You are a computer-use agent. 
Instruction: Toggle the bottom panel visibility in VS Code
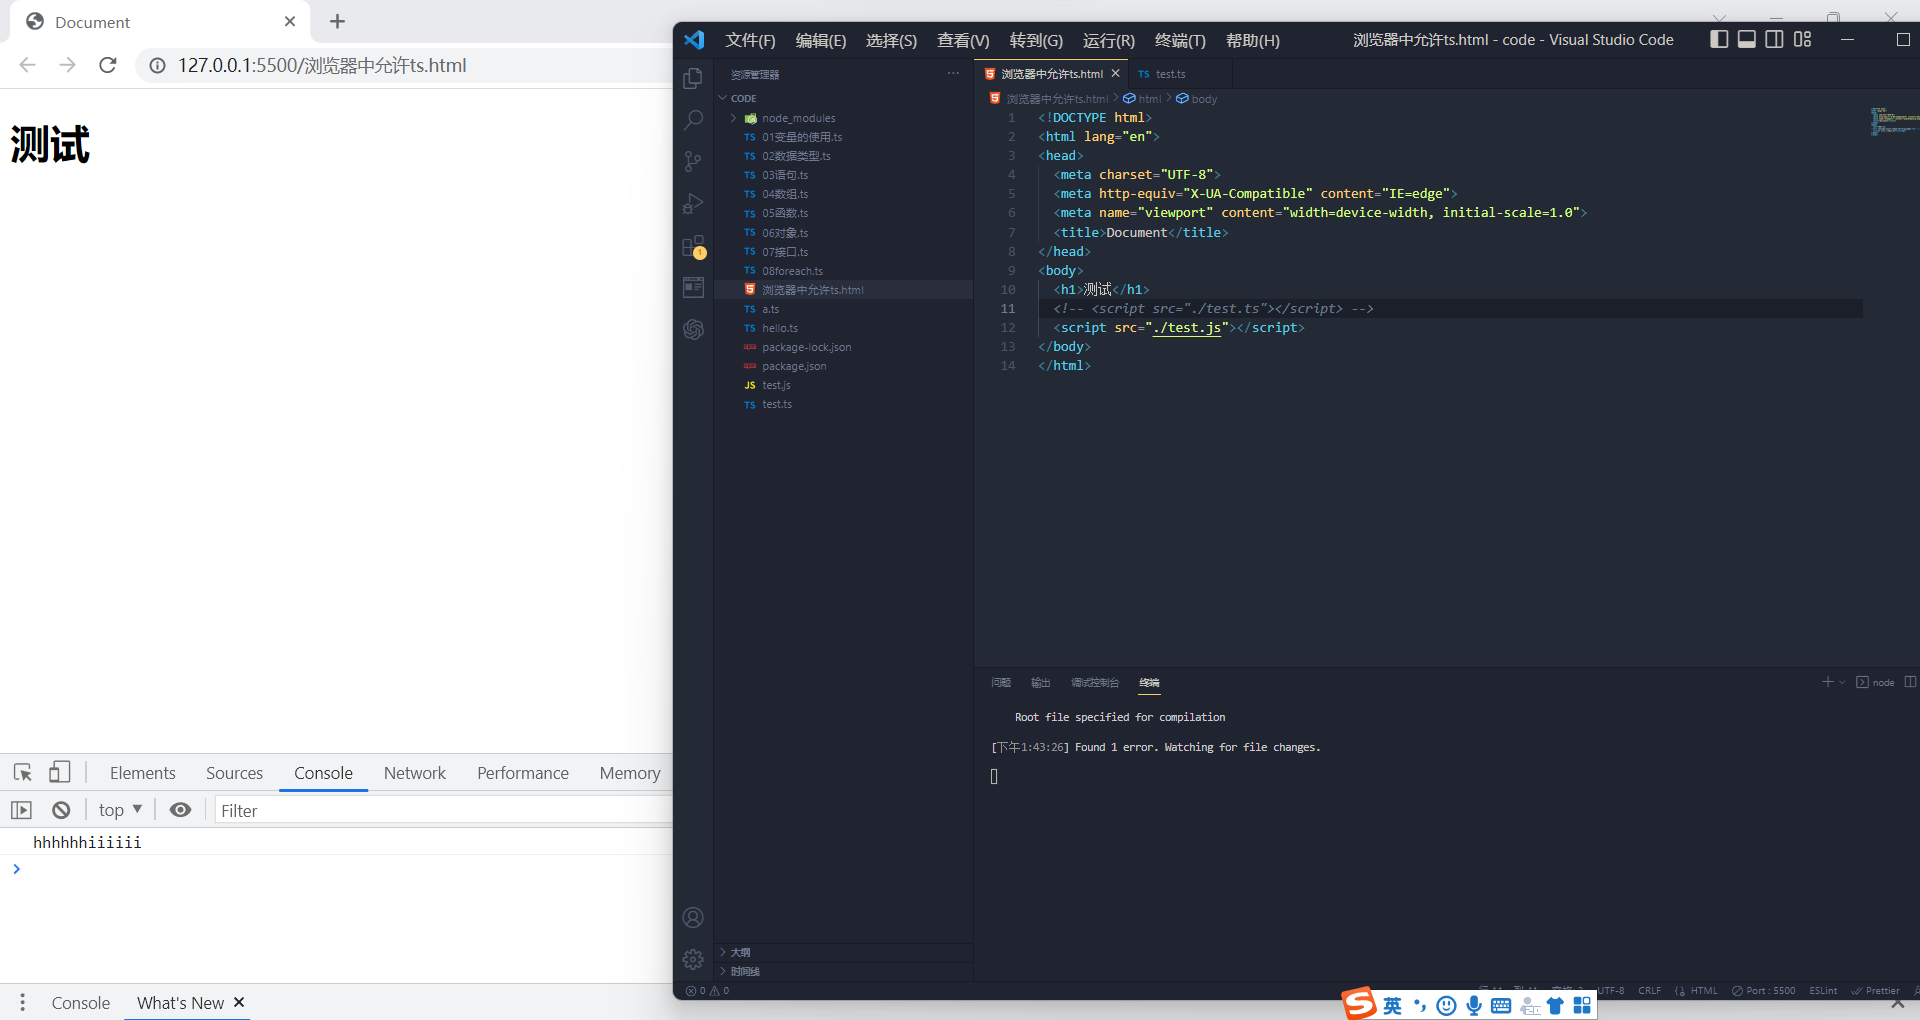[x=1747, y=39]
